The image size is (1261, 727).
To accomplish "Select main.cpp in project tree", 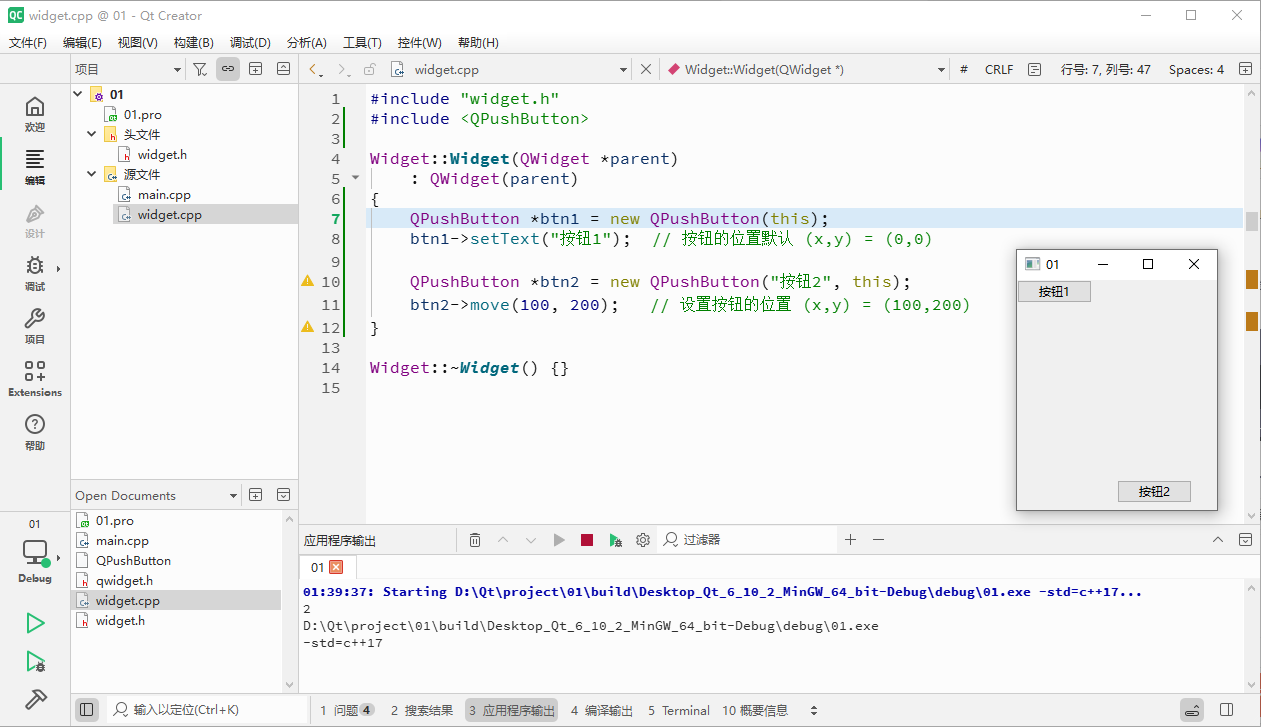I will coord(164,194).
